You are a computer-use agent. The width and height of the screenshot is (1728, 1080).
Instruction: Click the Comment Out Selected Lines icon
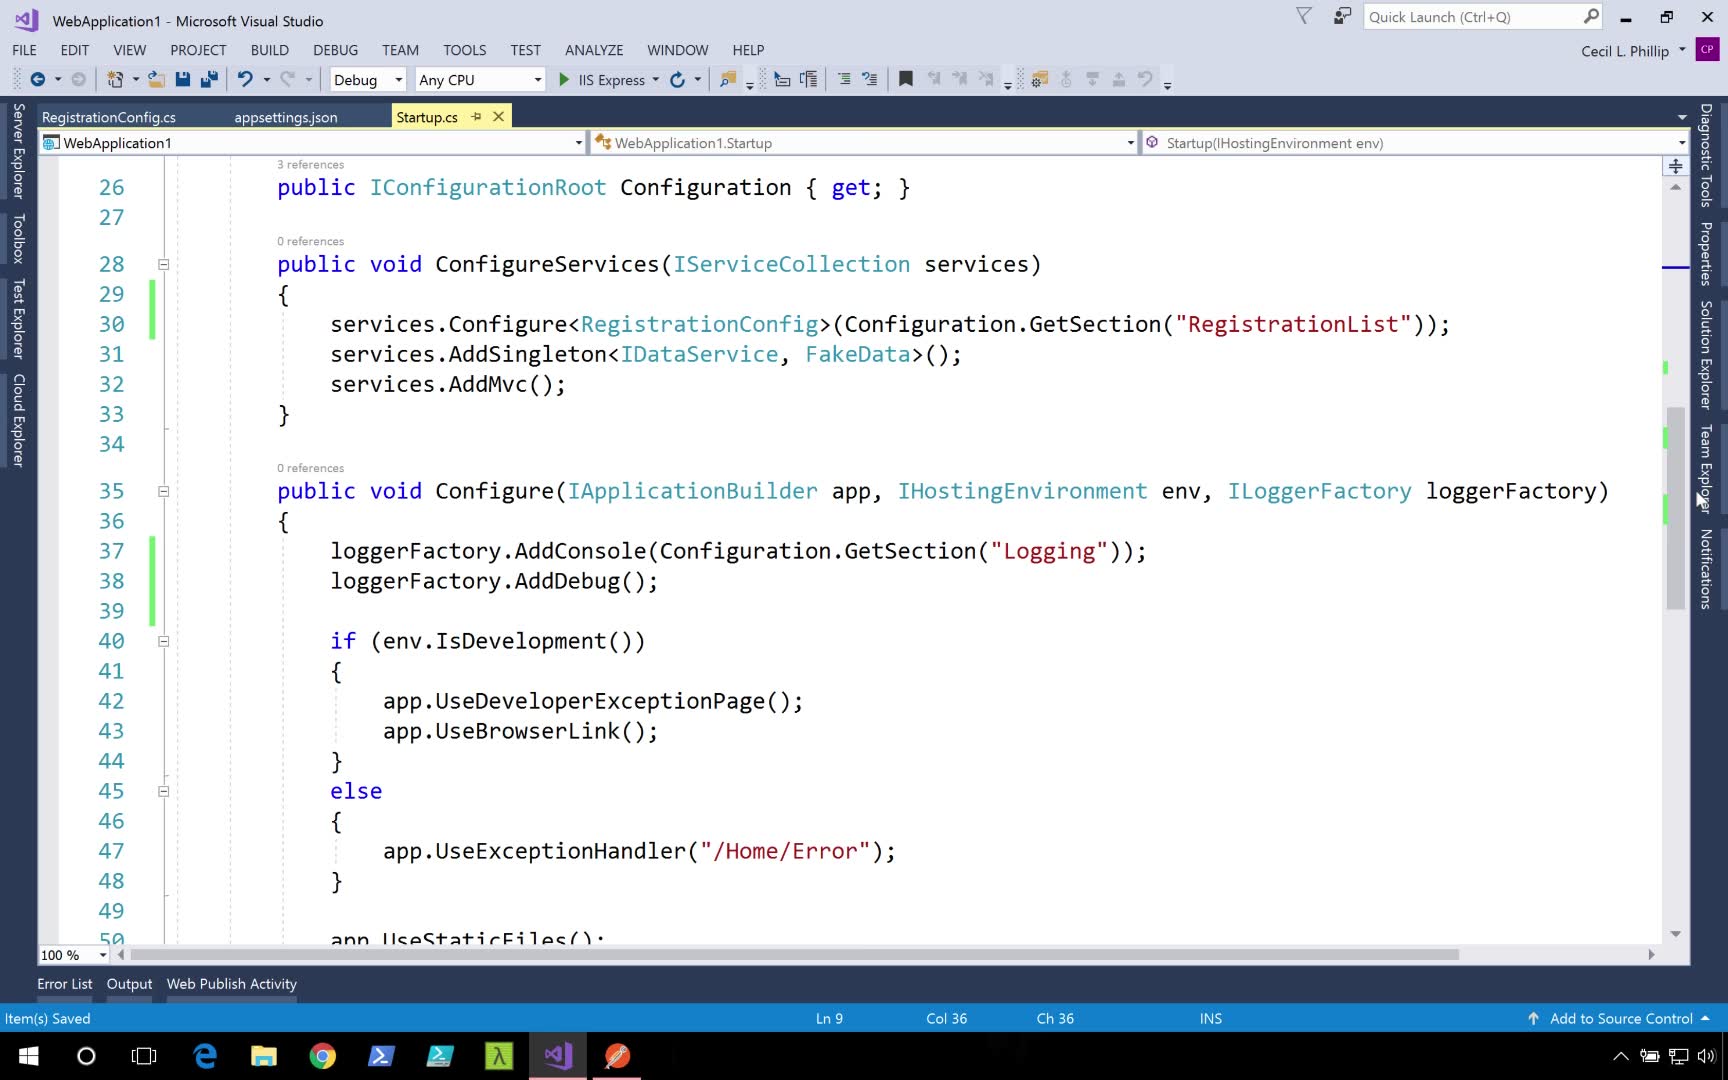point(844,79)
